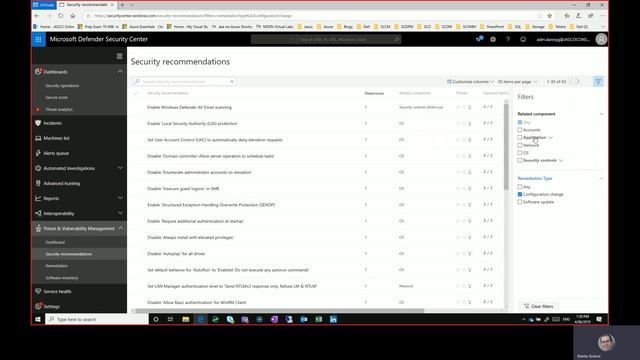Click the Alerts queue lightning icon
640x360 pixels.
pos(38,153)
